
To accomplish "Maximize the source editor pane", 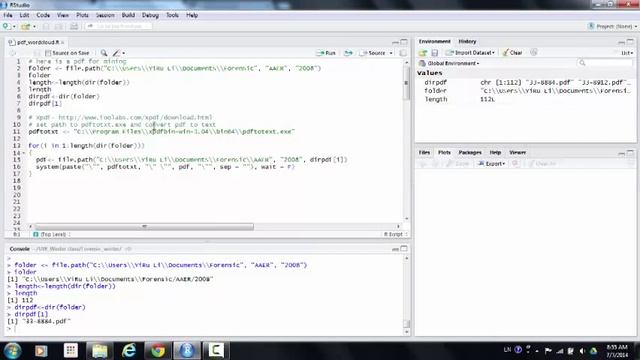I will click(404, 42).
